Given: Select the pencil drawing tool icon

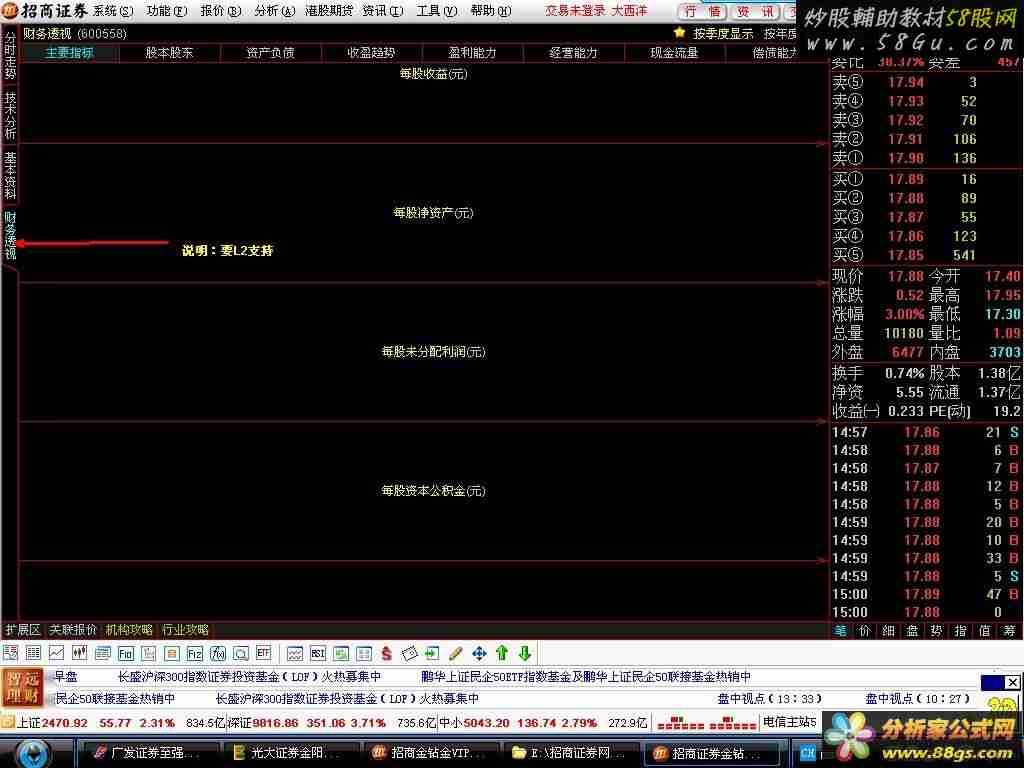Looking at the screenshot, I should [x=456, y=652].
